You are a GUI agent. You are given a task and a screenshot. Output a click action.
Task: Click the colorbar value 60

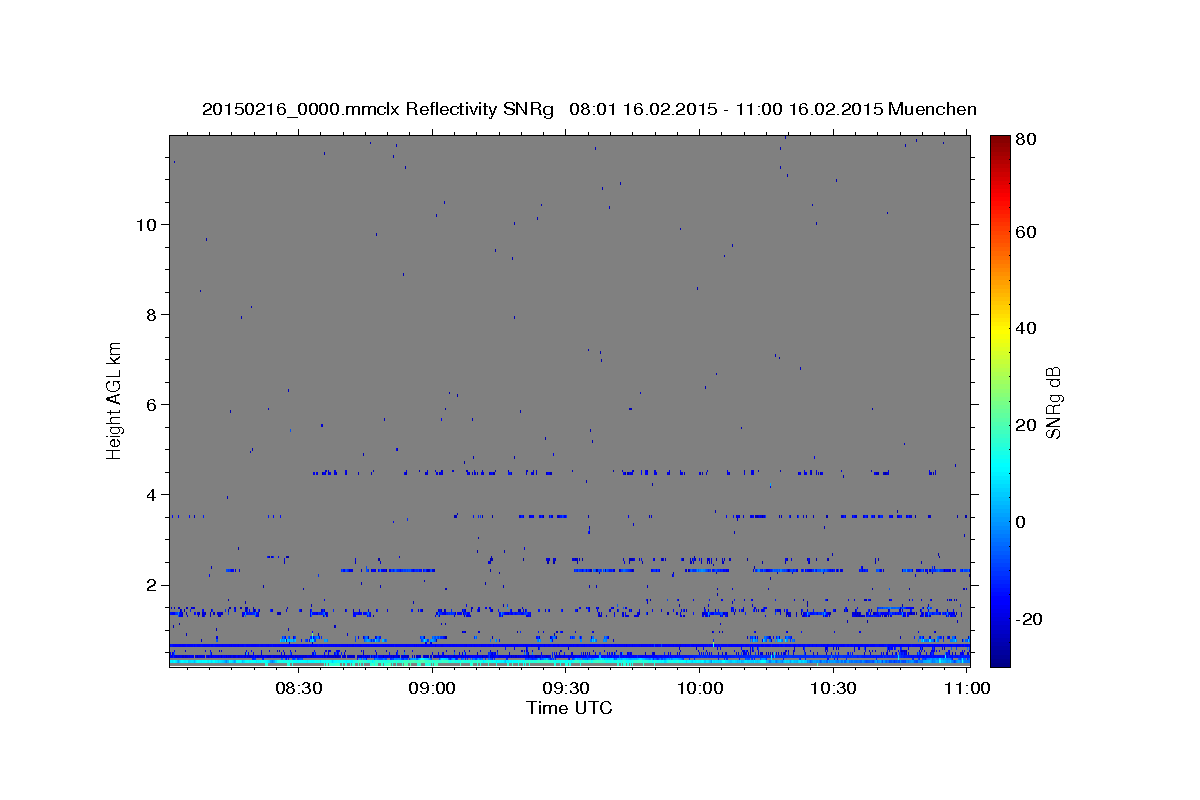click(x=1025, y=232)
